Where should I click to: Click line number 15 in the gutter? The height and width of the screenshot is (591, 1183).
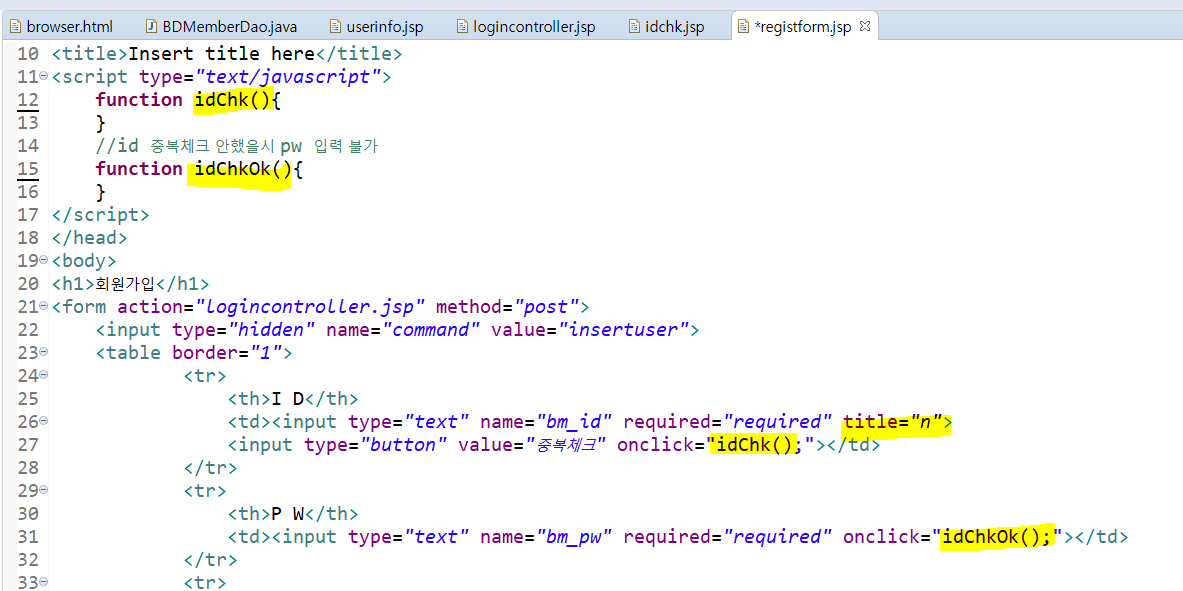click(x=27, y=168)
